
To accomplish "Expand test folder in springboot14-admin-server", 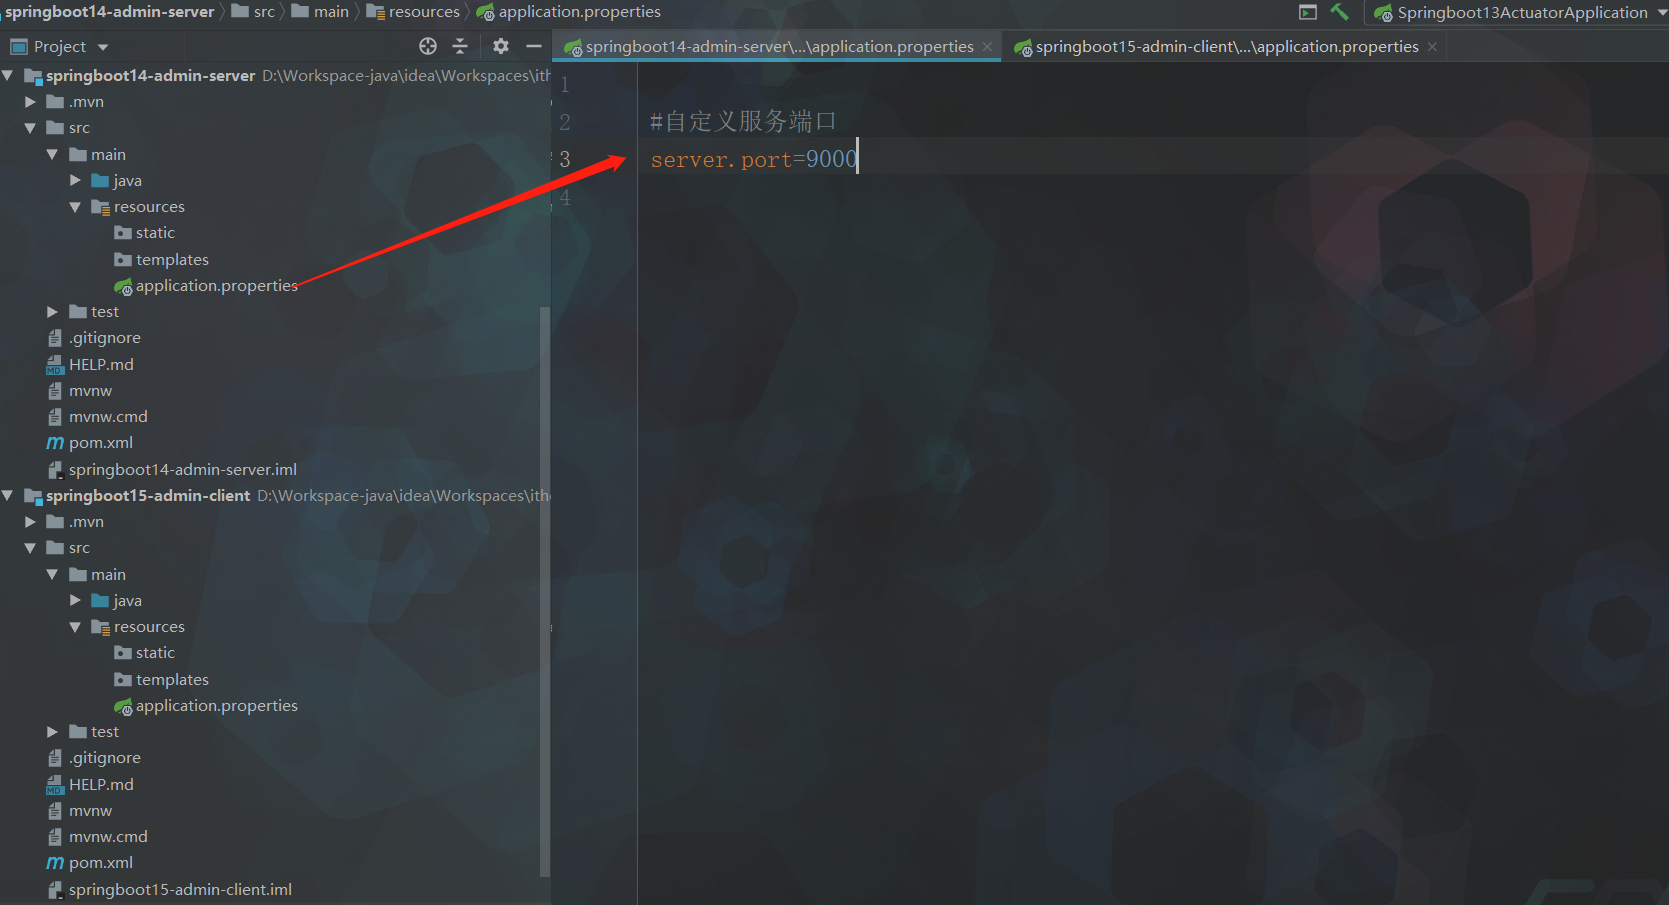I will tap(52, 312).
